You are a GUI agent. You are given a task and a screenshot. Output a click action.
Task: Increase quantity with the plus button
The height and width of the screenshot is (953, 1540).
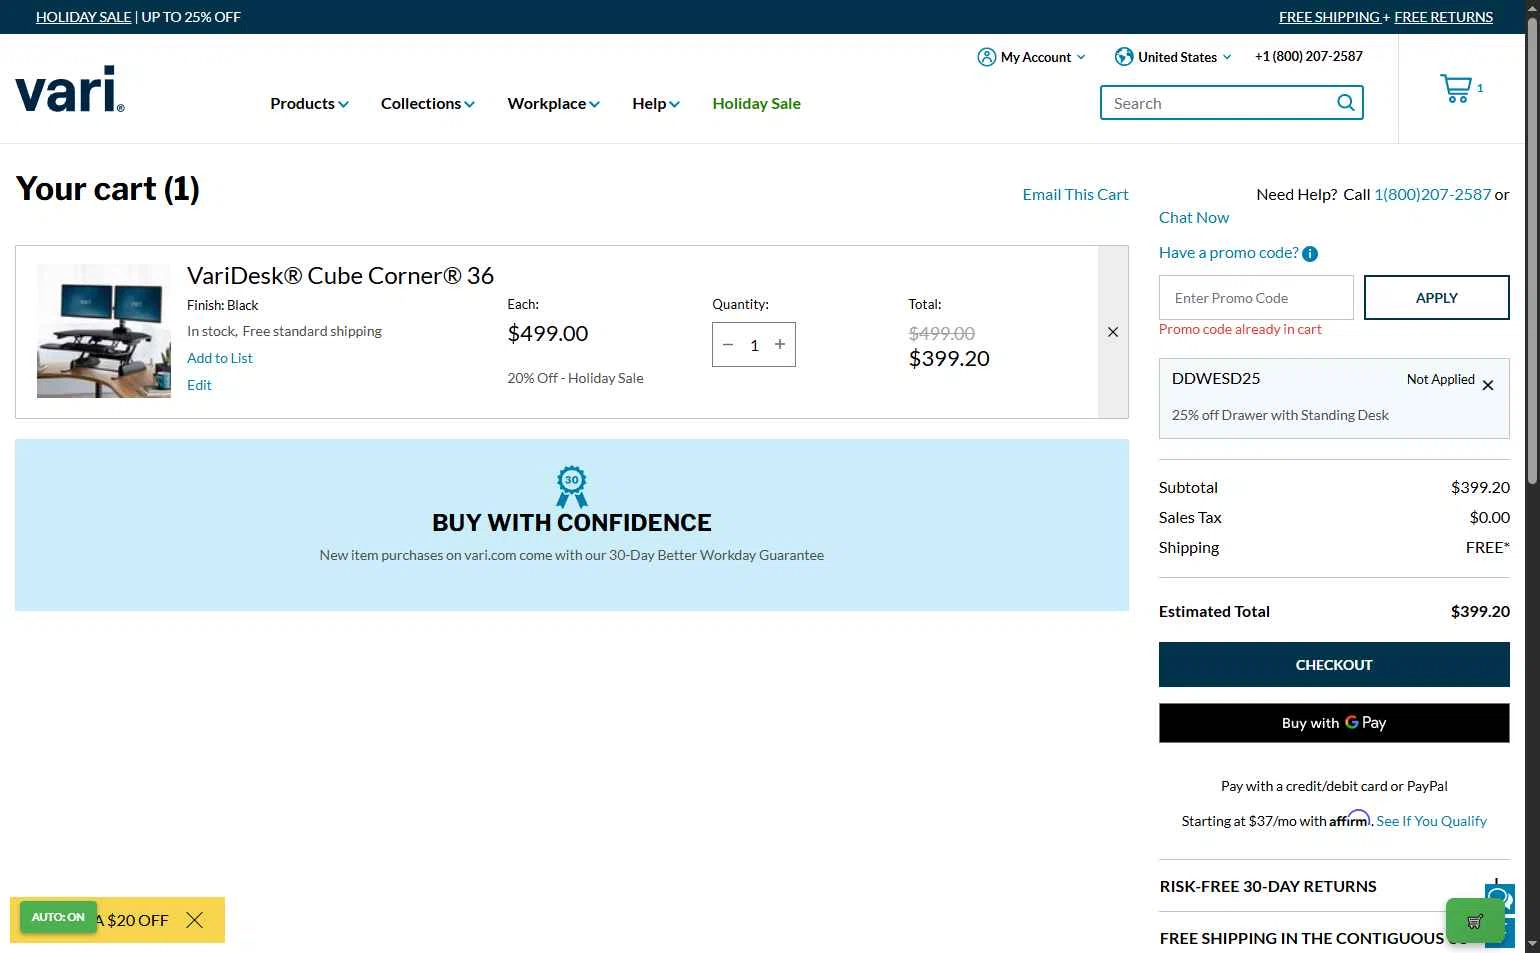[780, 344]
